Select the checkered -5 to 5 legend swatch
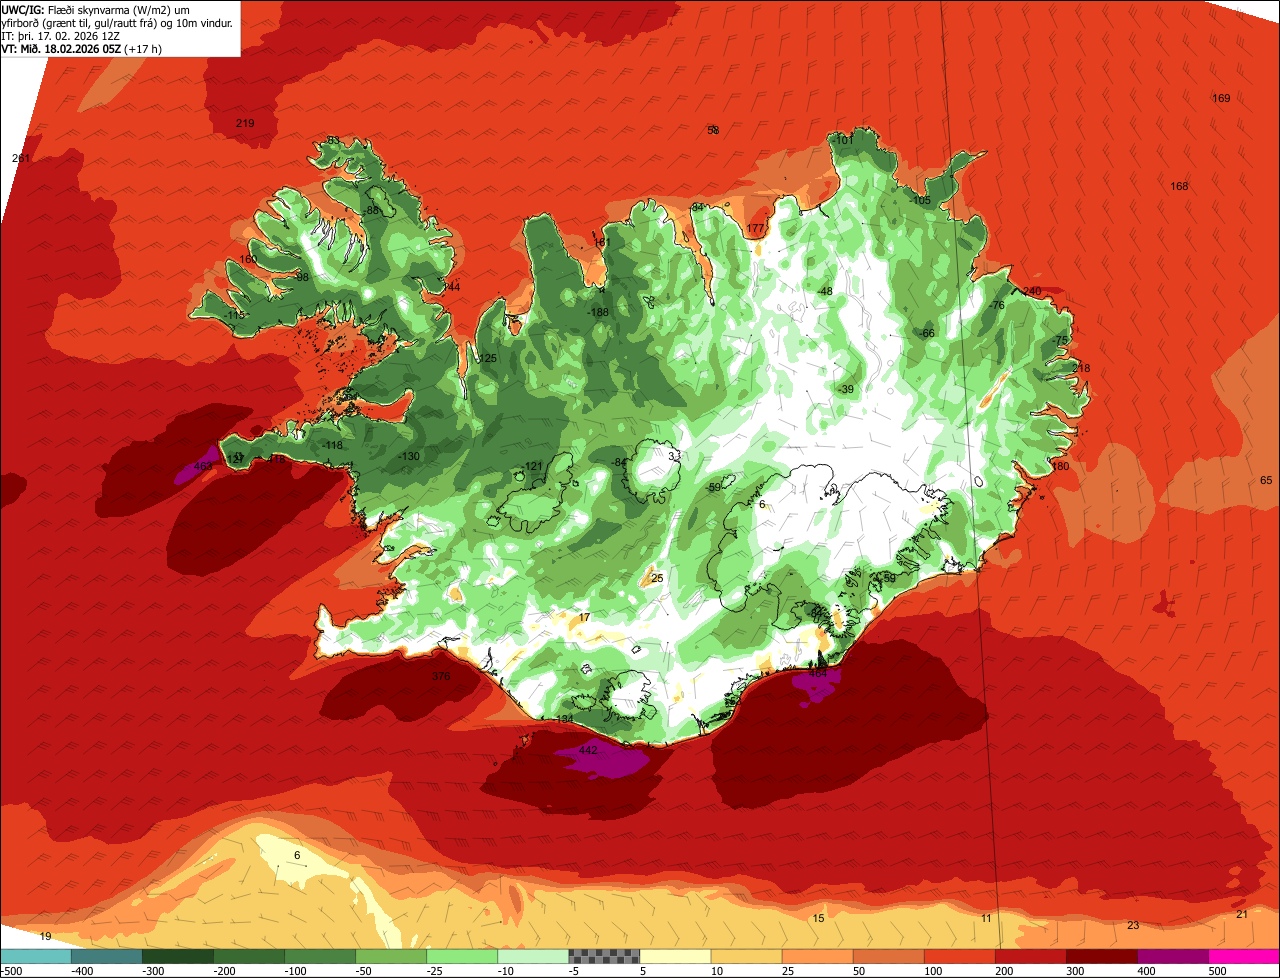Image resolution: width=1280 pixels, height=978 pixels. click(x=604, y=956)
